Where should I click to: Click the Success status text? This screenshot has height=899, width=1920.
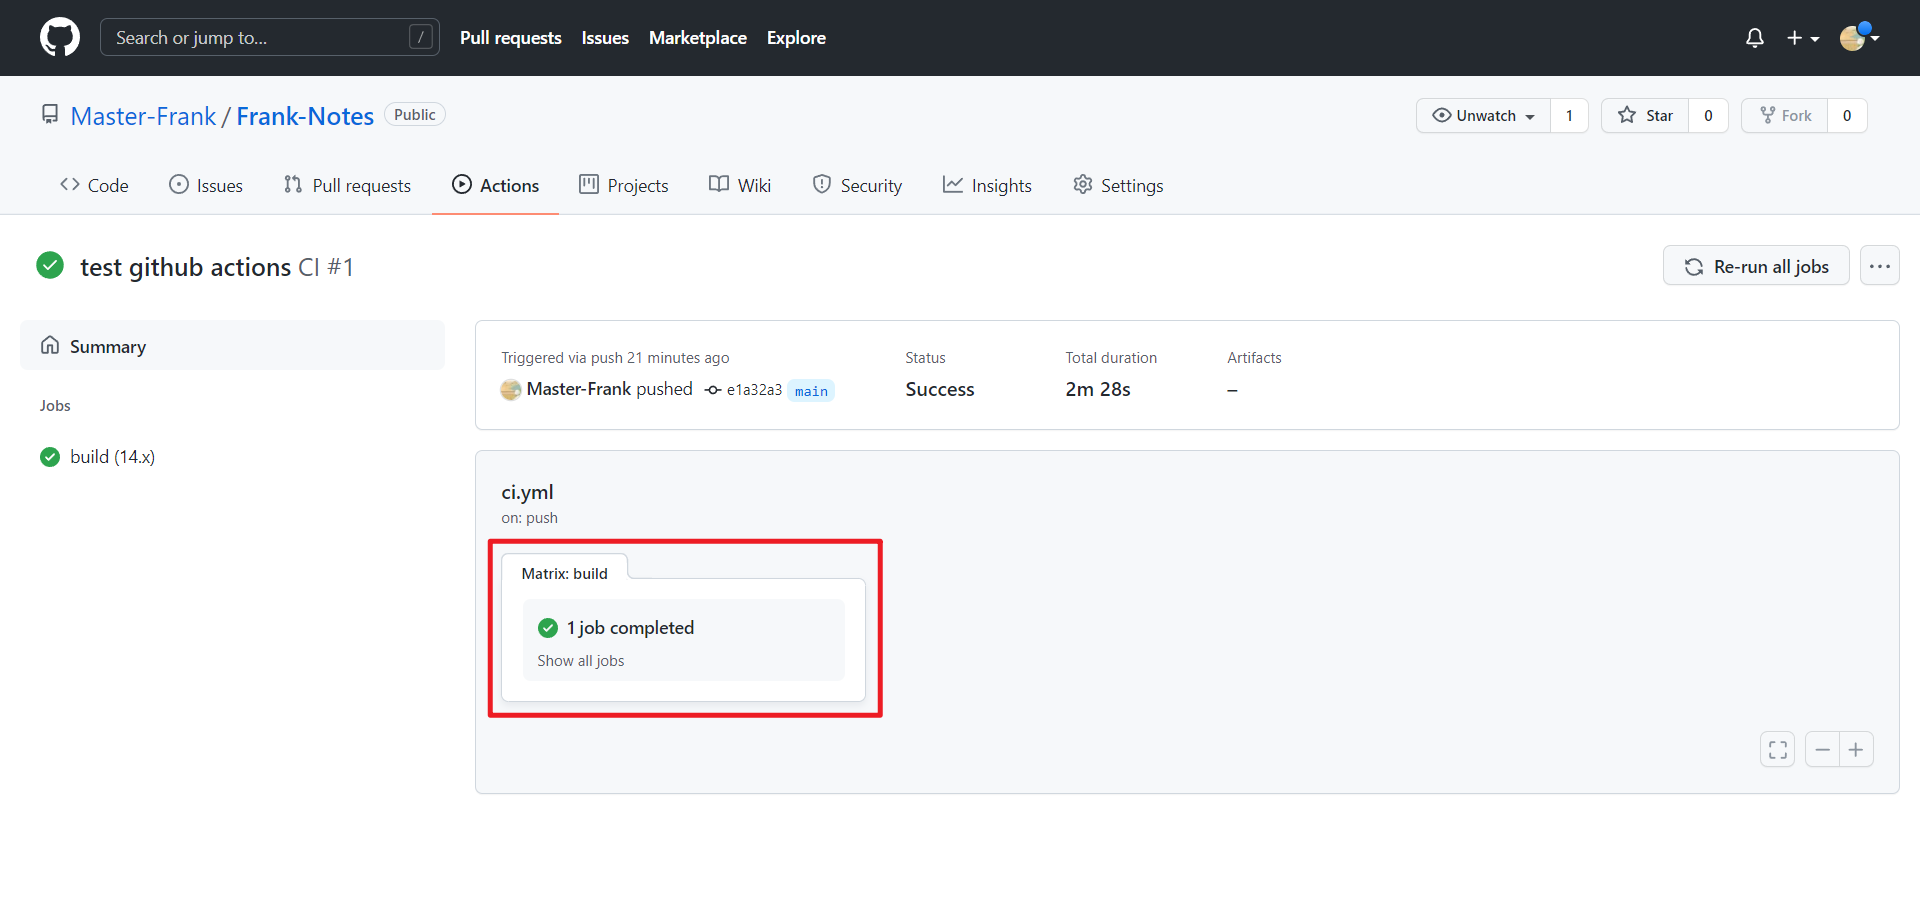pos(940,389)
